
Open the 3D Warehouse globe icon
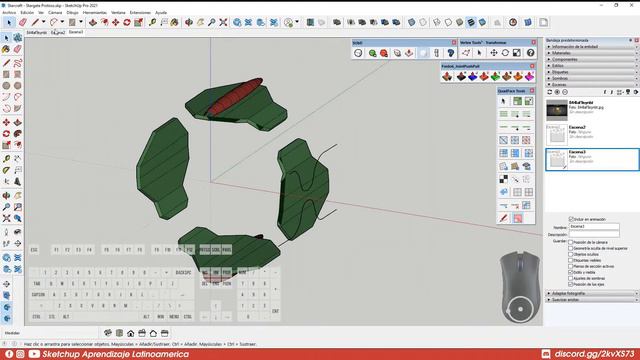click(x=237, y=22)
